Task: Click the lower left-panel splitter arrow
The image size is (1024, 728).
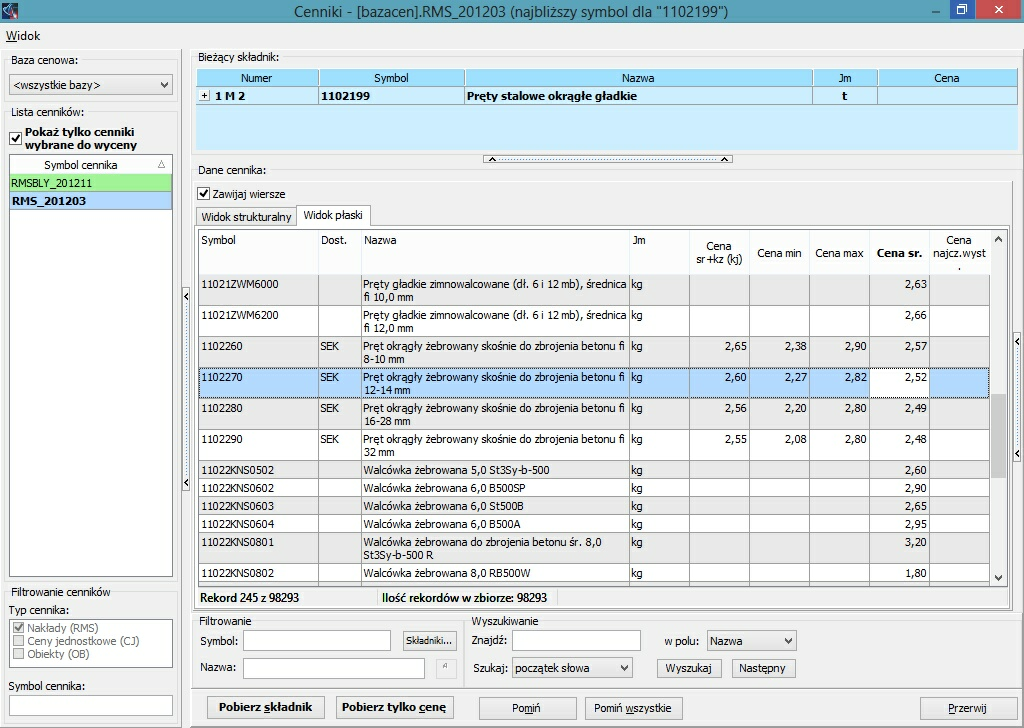Action: [x=186, y=483]
